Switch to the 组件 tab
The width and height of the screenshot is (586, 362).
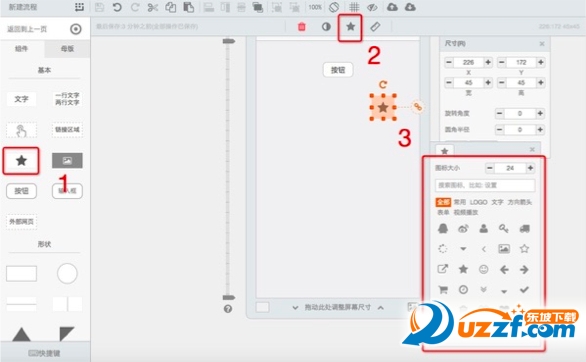tap(22, 49)
